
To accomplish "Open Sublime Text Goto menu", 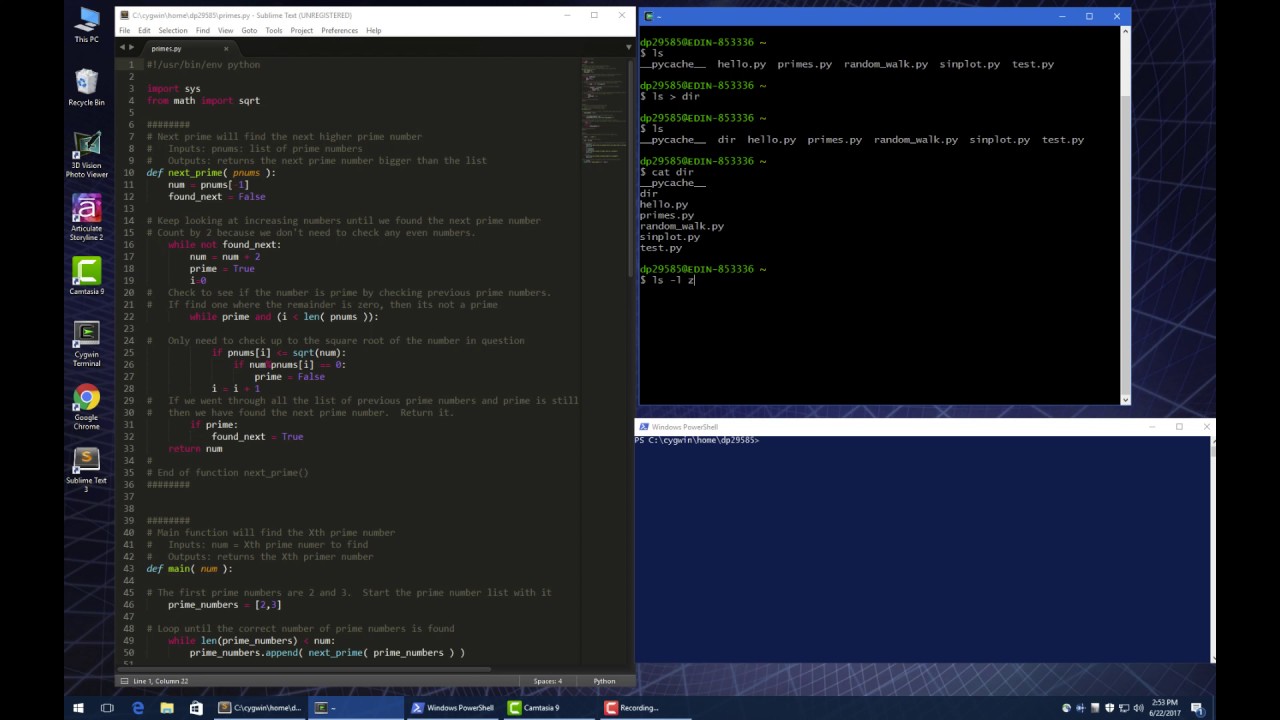I will coord(249,30).
